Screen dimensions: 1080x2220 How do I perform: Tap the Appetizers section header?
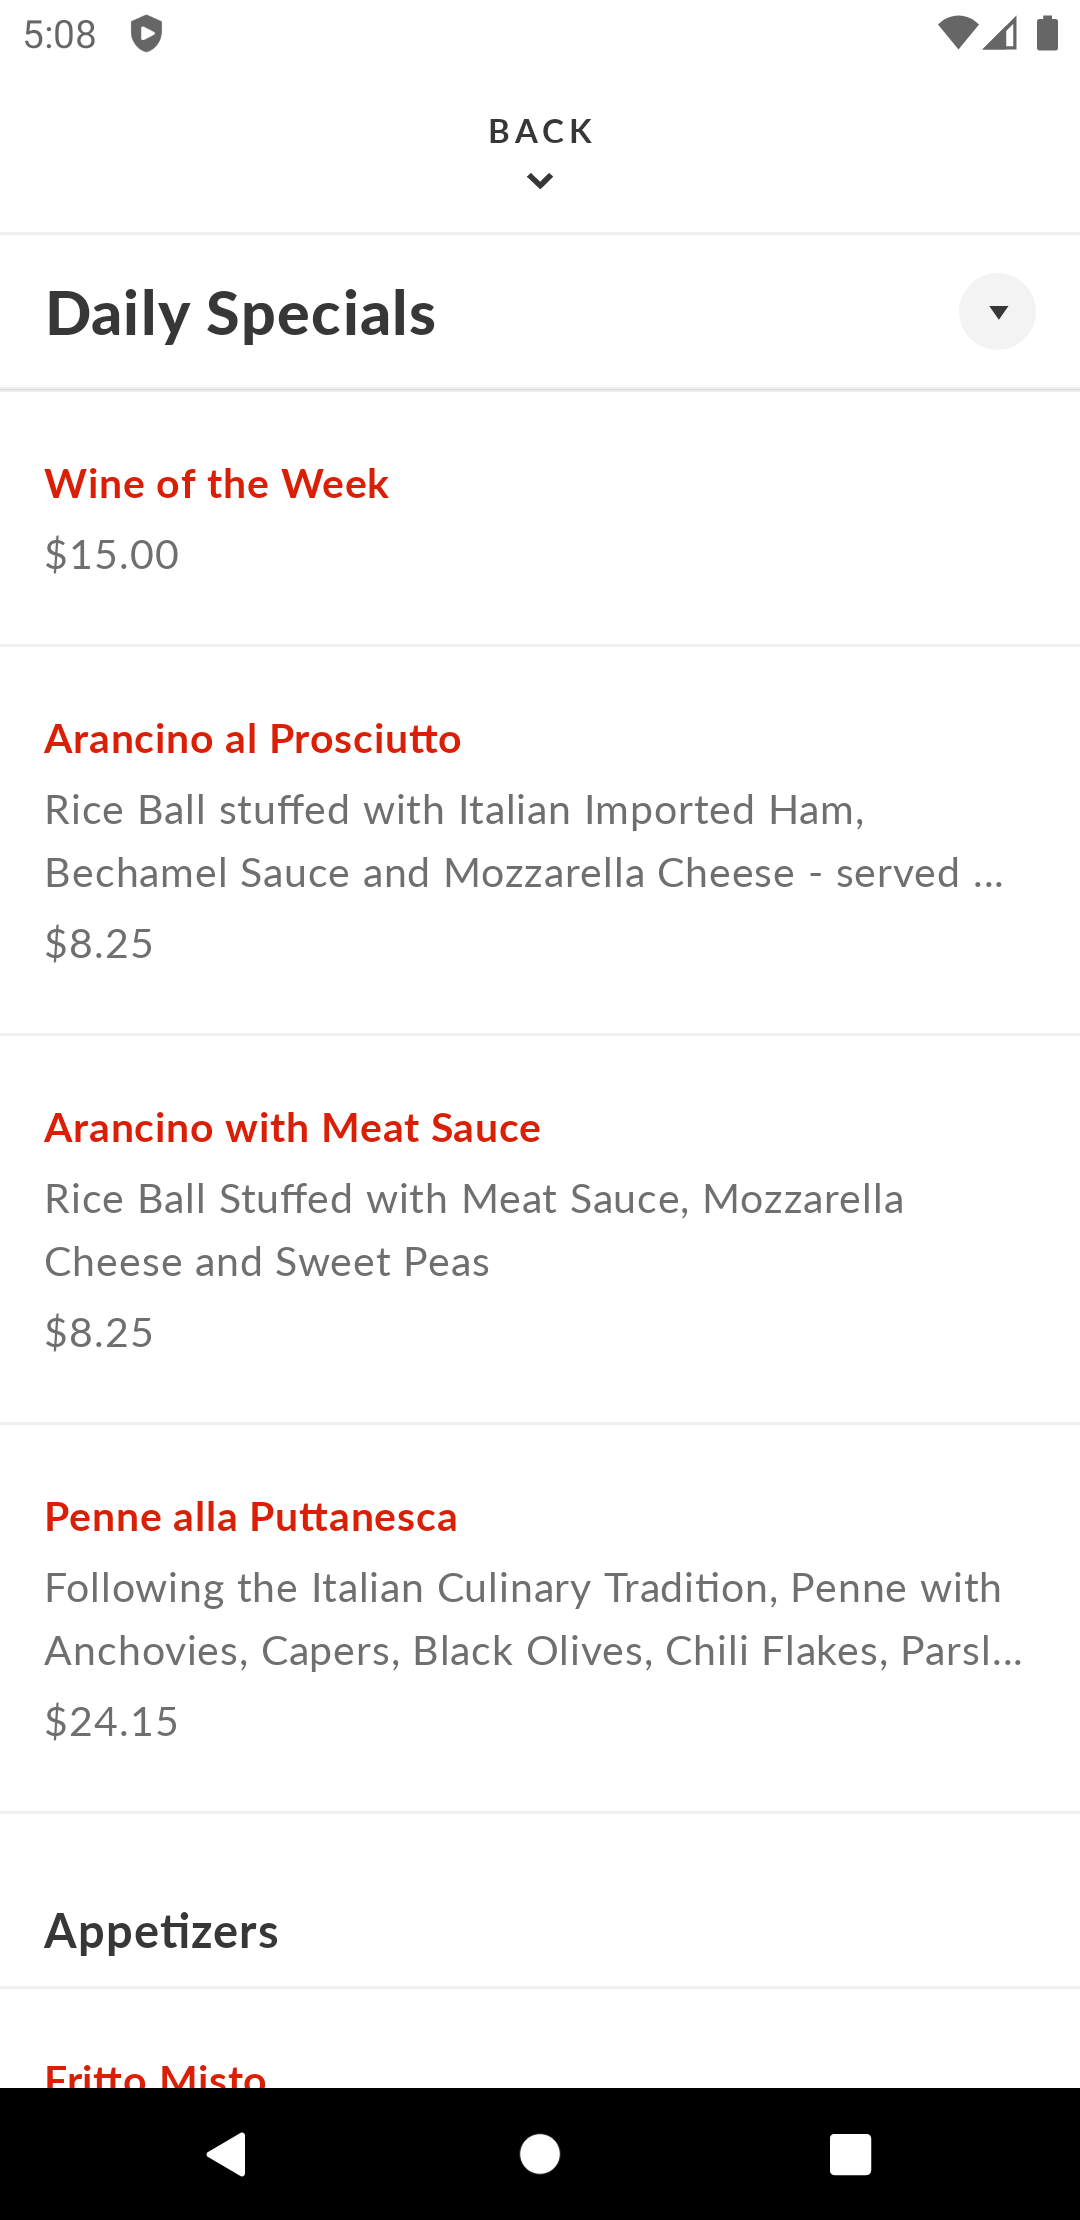pyautogui.click(x=161, y=1931)
